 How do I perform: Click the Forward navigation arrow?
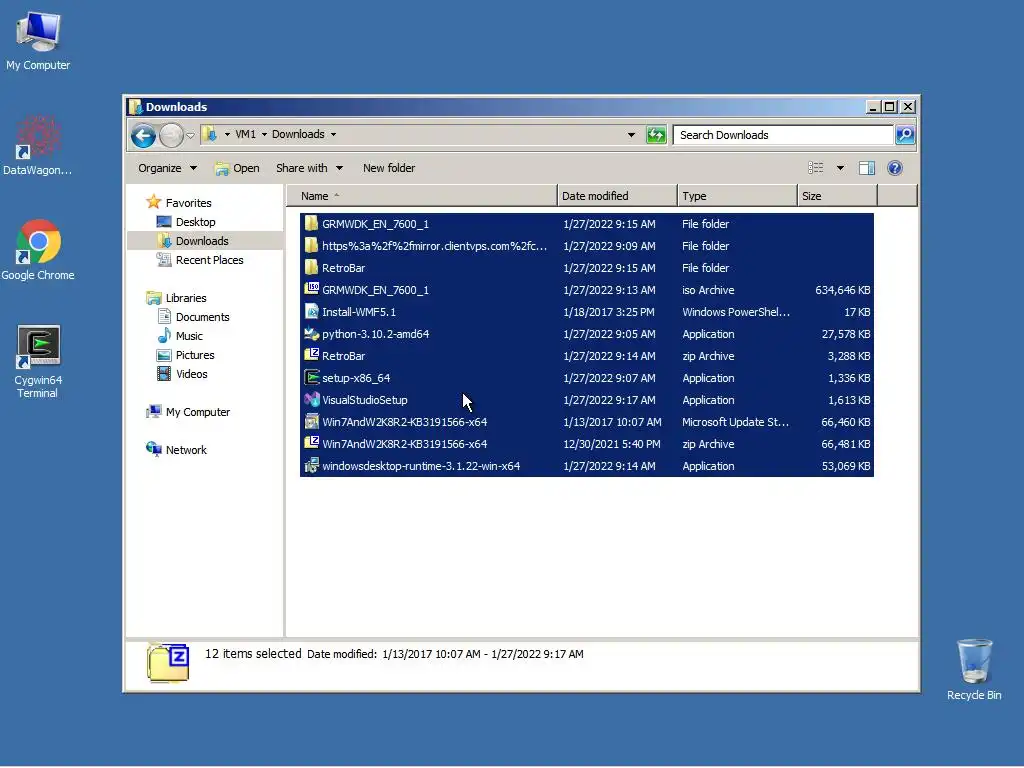click(171, 135)
